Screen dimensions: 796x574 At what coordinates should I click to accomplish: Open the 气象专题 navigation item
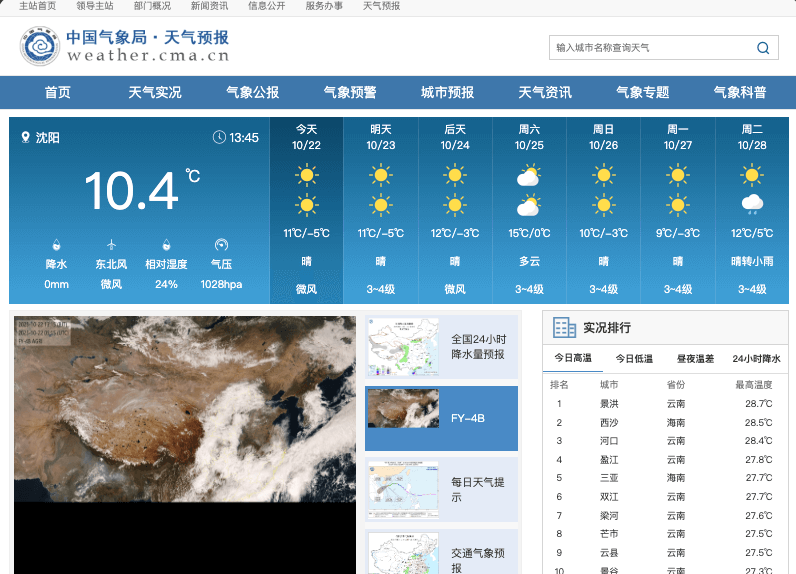click(642, 92)
